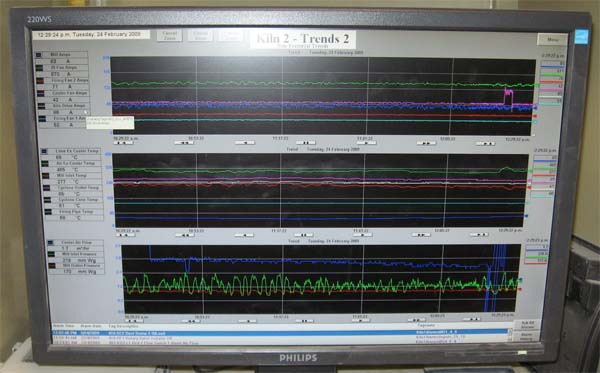Click fast-forward double arrow under the pressure trend
The height and width of the screenshot is (373, 600).
point(416,320)
